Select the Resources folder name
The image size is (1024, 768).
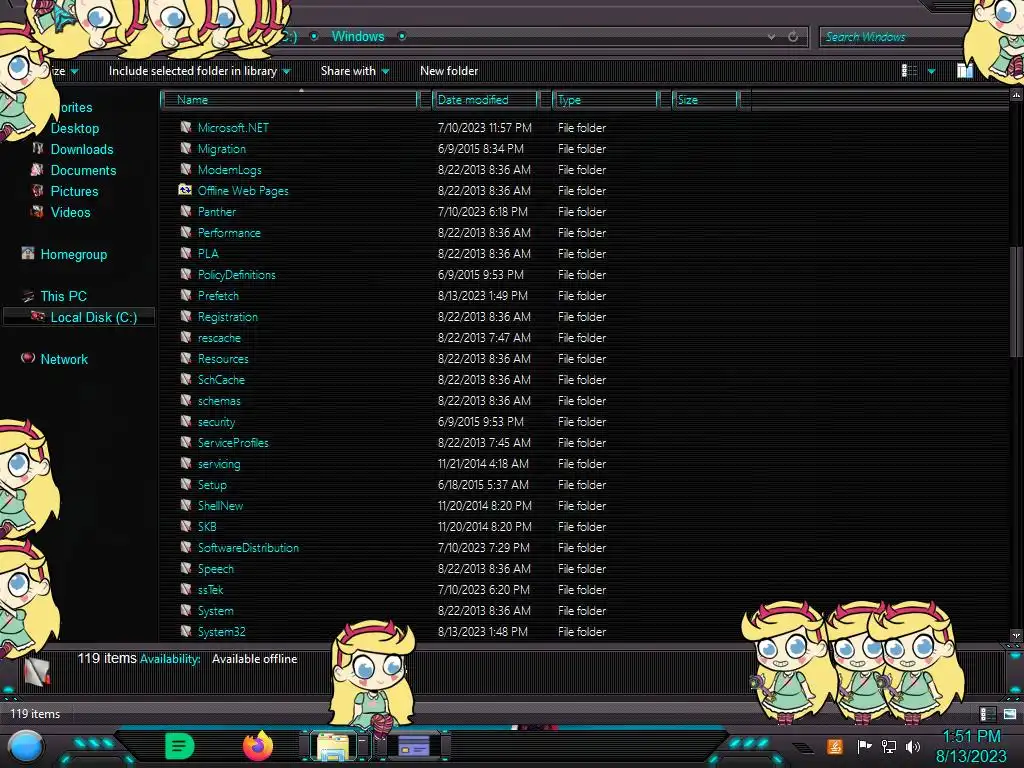[223, 359]
